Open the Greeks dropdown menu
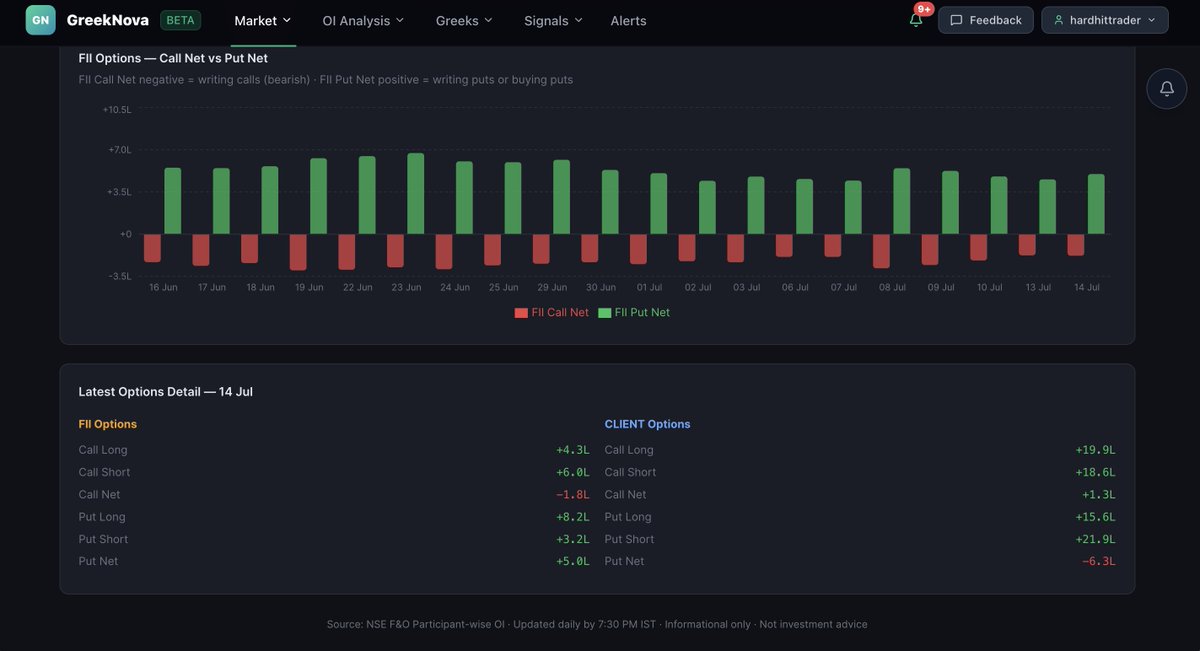 [464, 20]
